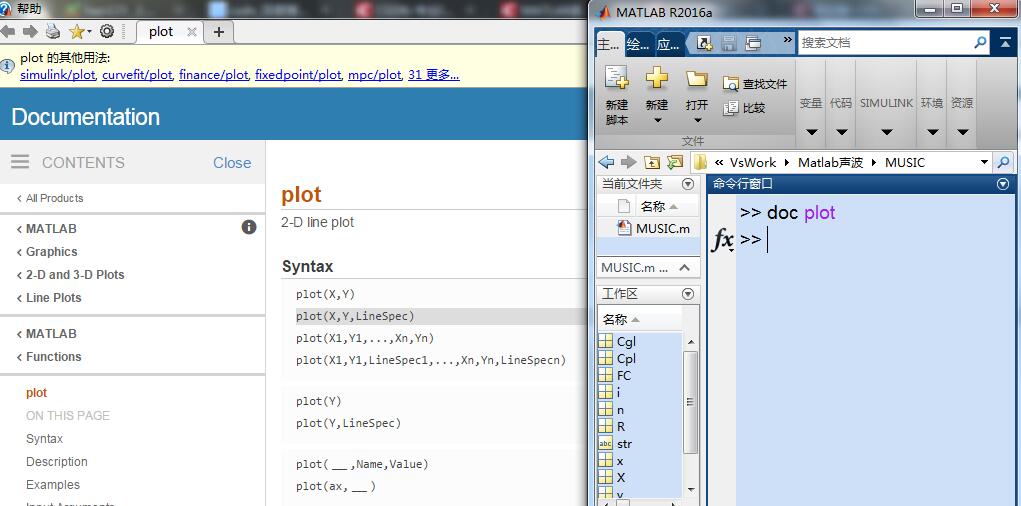Go forward in MATLAB folder toolbar
Screen dimensions: 1021x506
(x=628, y=162)
